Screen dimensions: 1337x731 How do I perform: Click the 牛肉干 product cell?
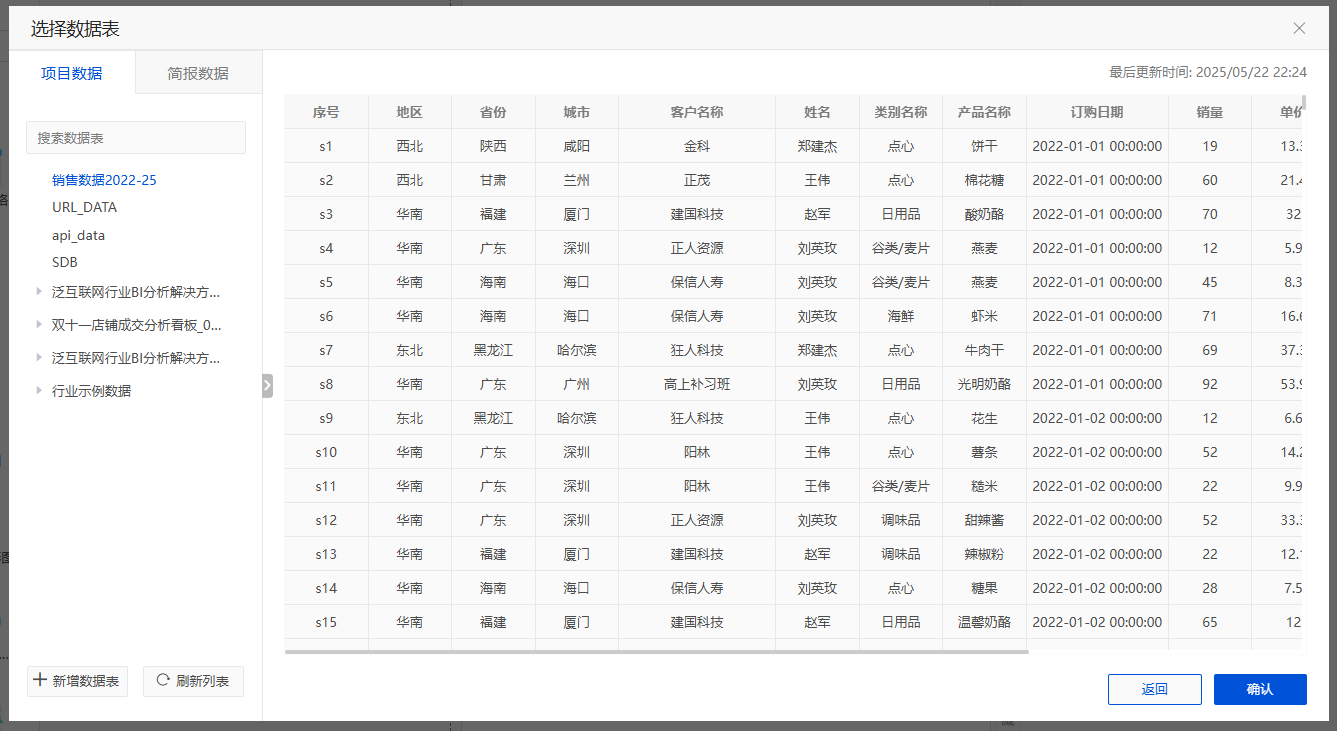tap(984, 350)
